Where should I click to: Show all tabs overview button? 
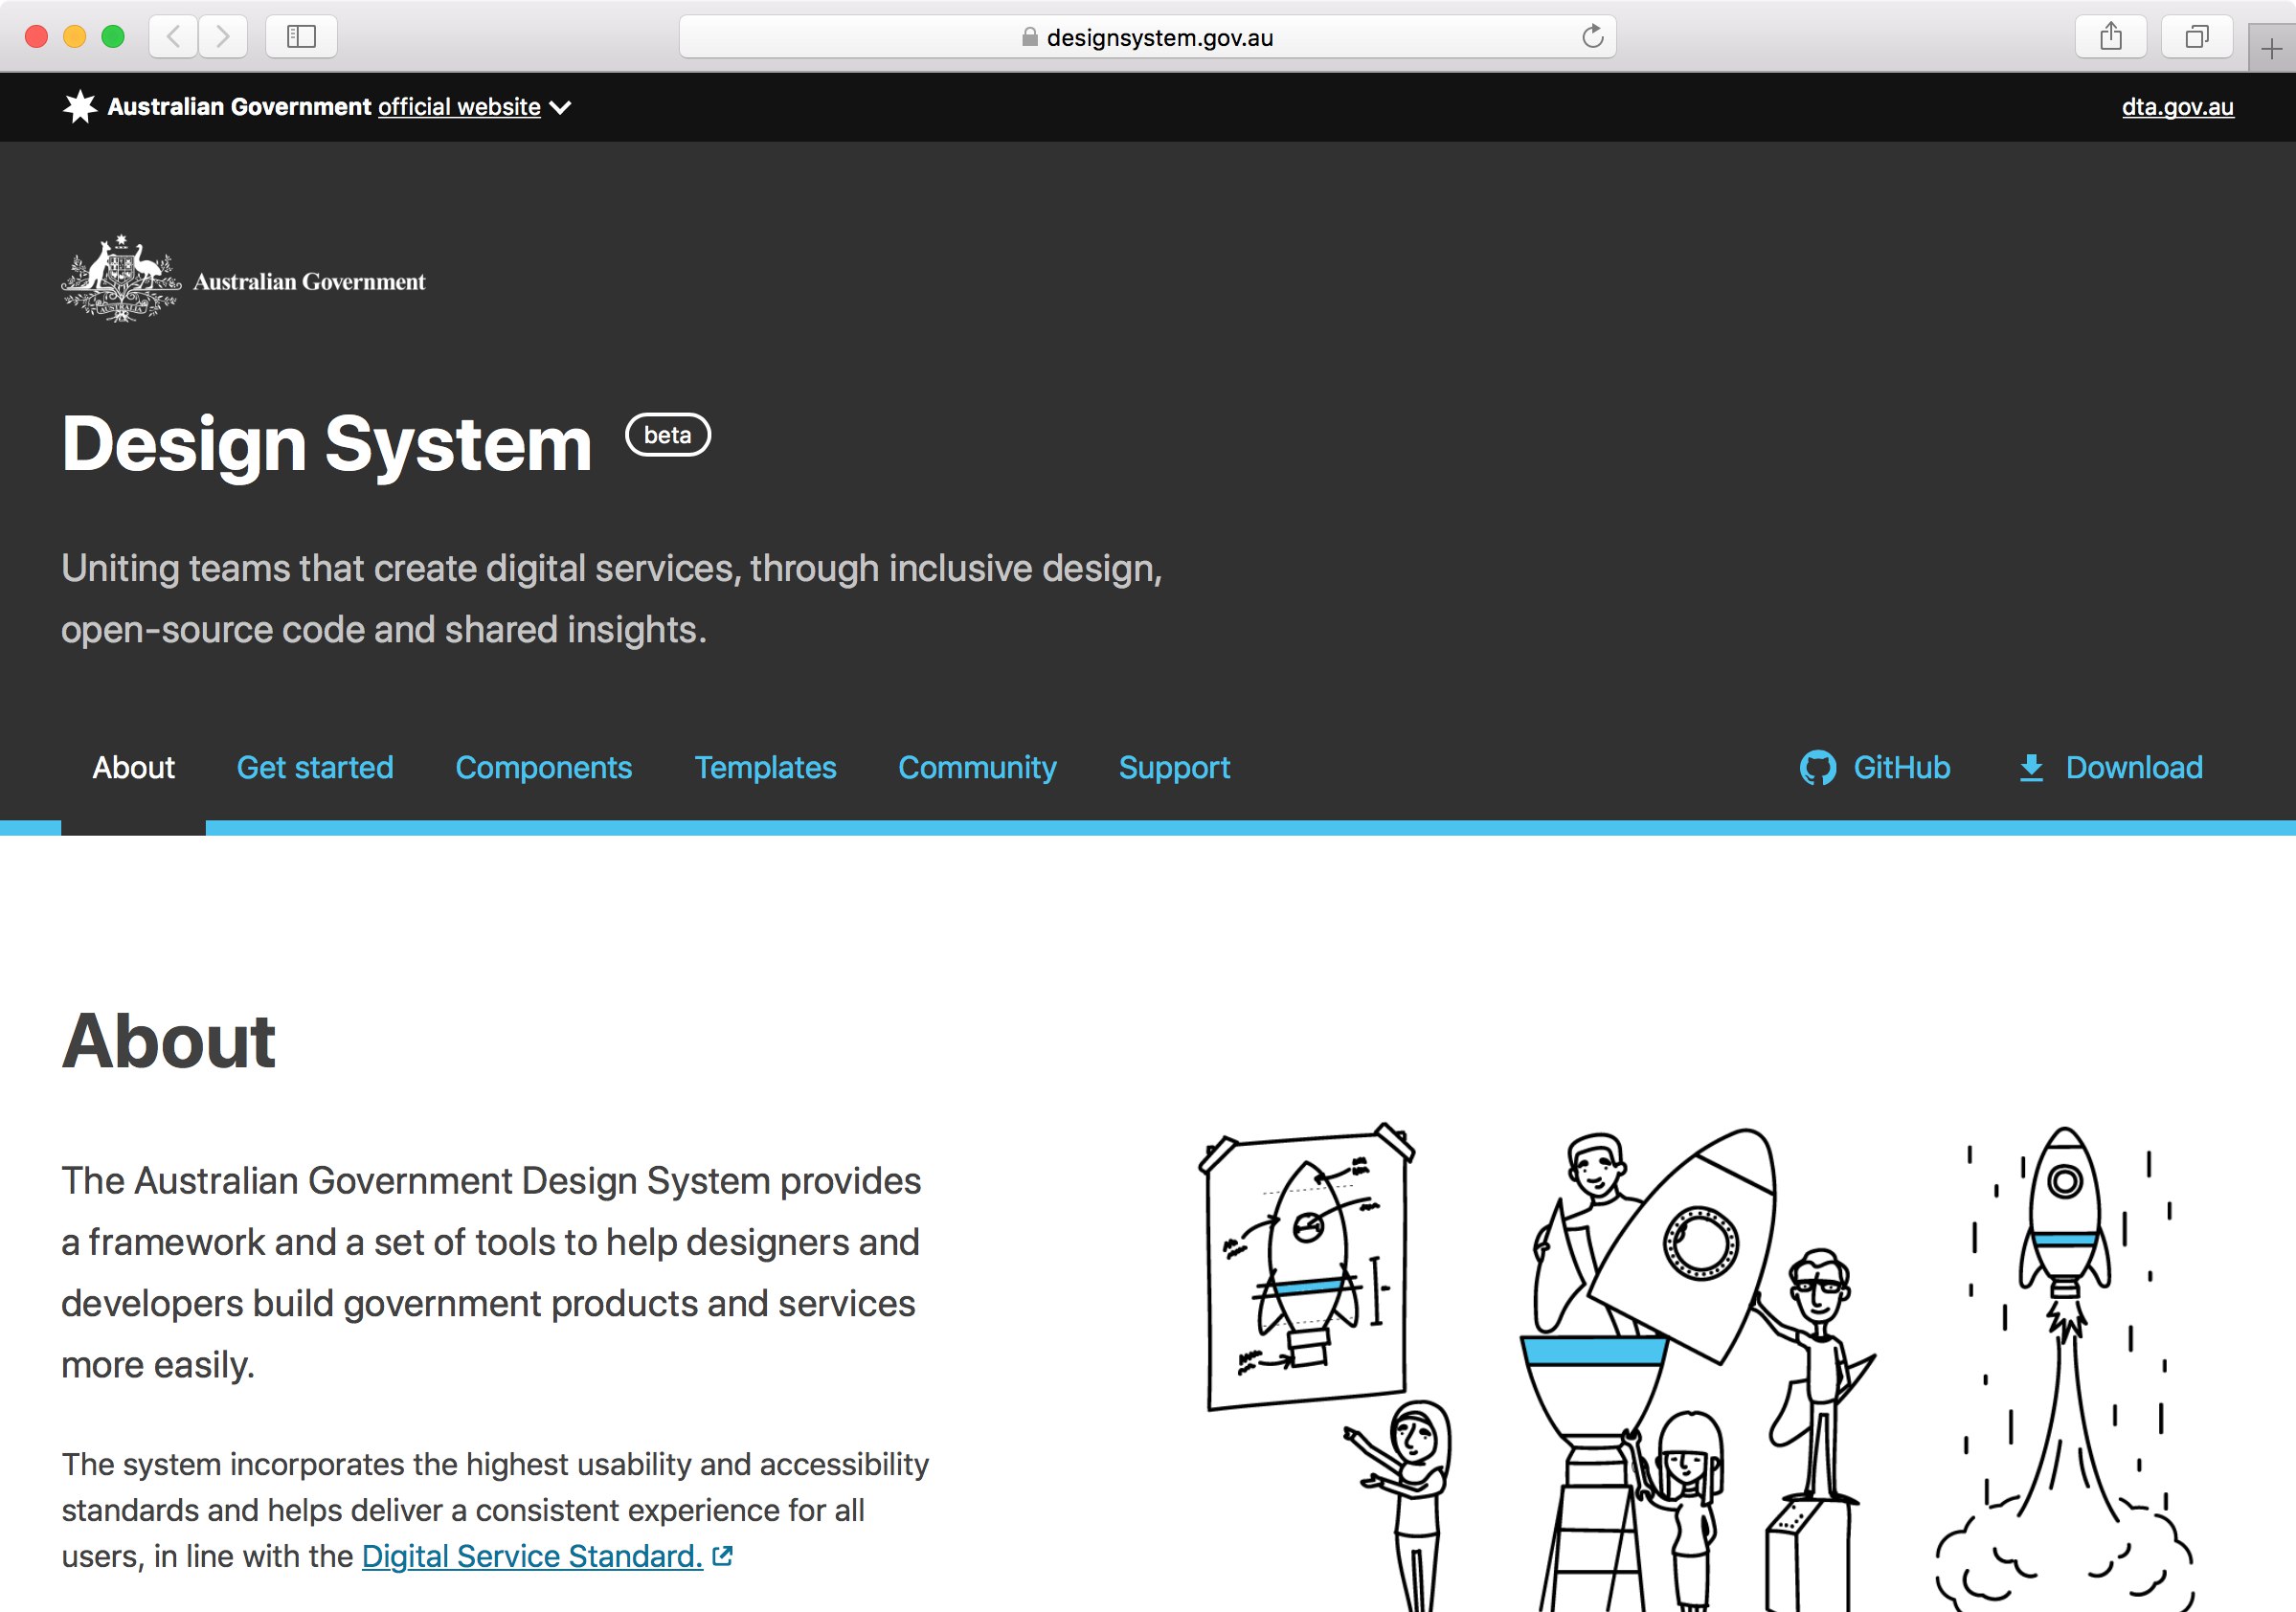pos(2197,37)
